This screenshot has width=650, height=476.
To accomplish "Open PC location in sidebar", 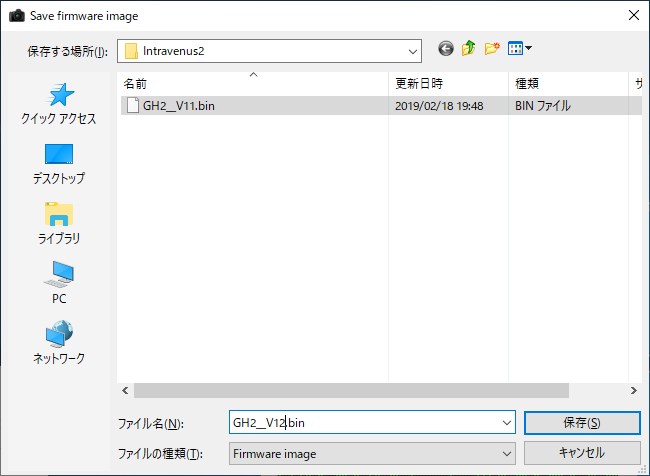I will coord(59,283).
